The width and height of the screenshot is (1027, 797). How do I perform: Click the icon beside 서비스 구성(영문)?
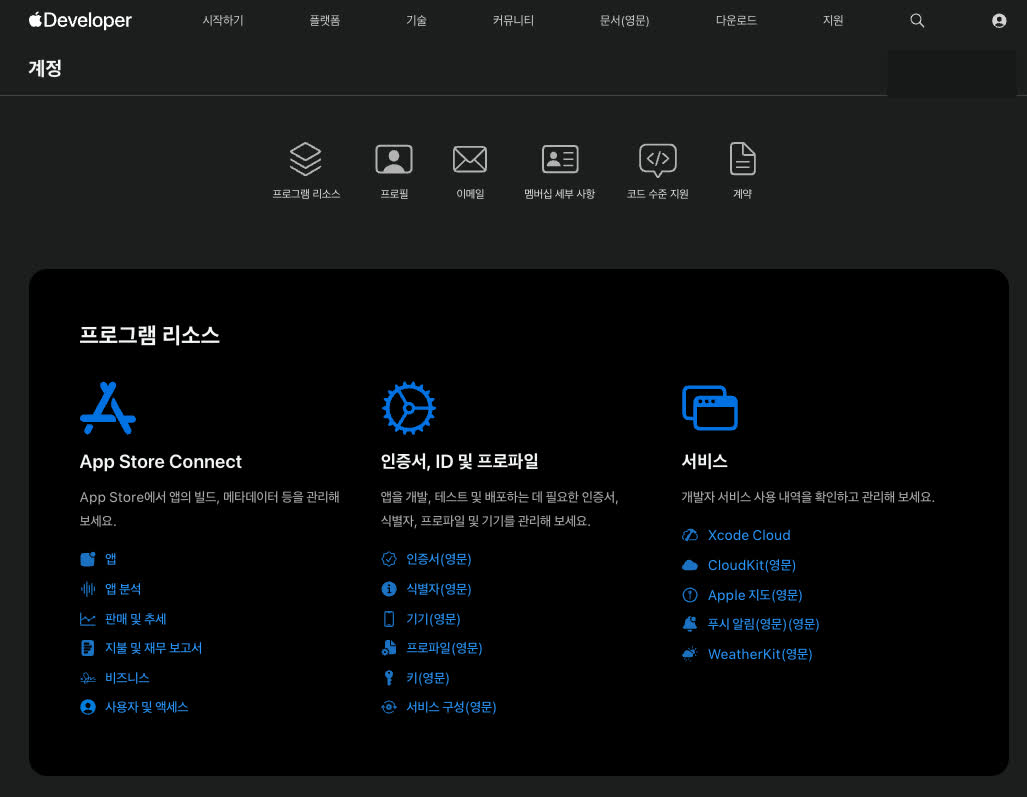pyautogui.click(x=389, y=707)
